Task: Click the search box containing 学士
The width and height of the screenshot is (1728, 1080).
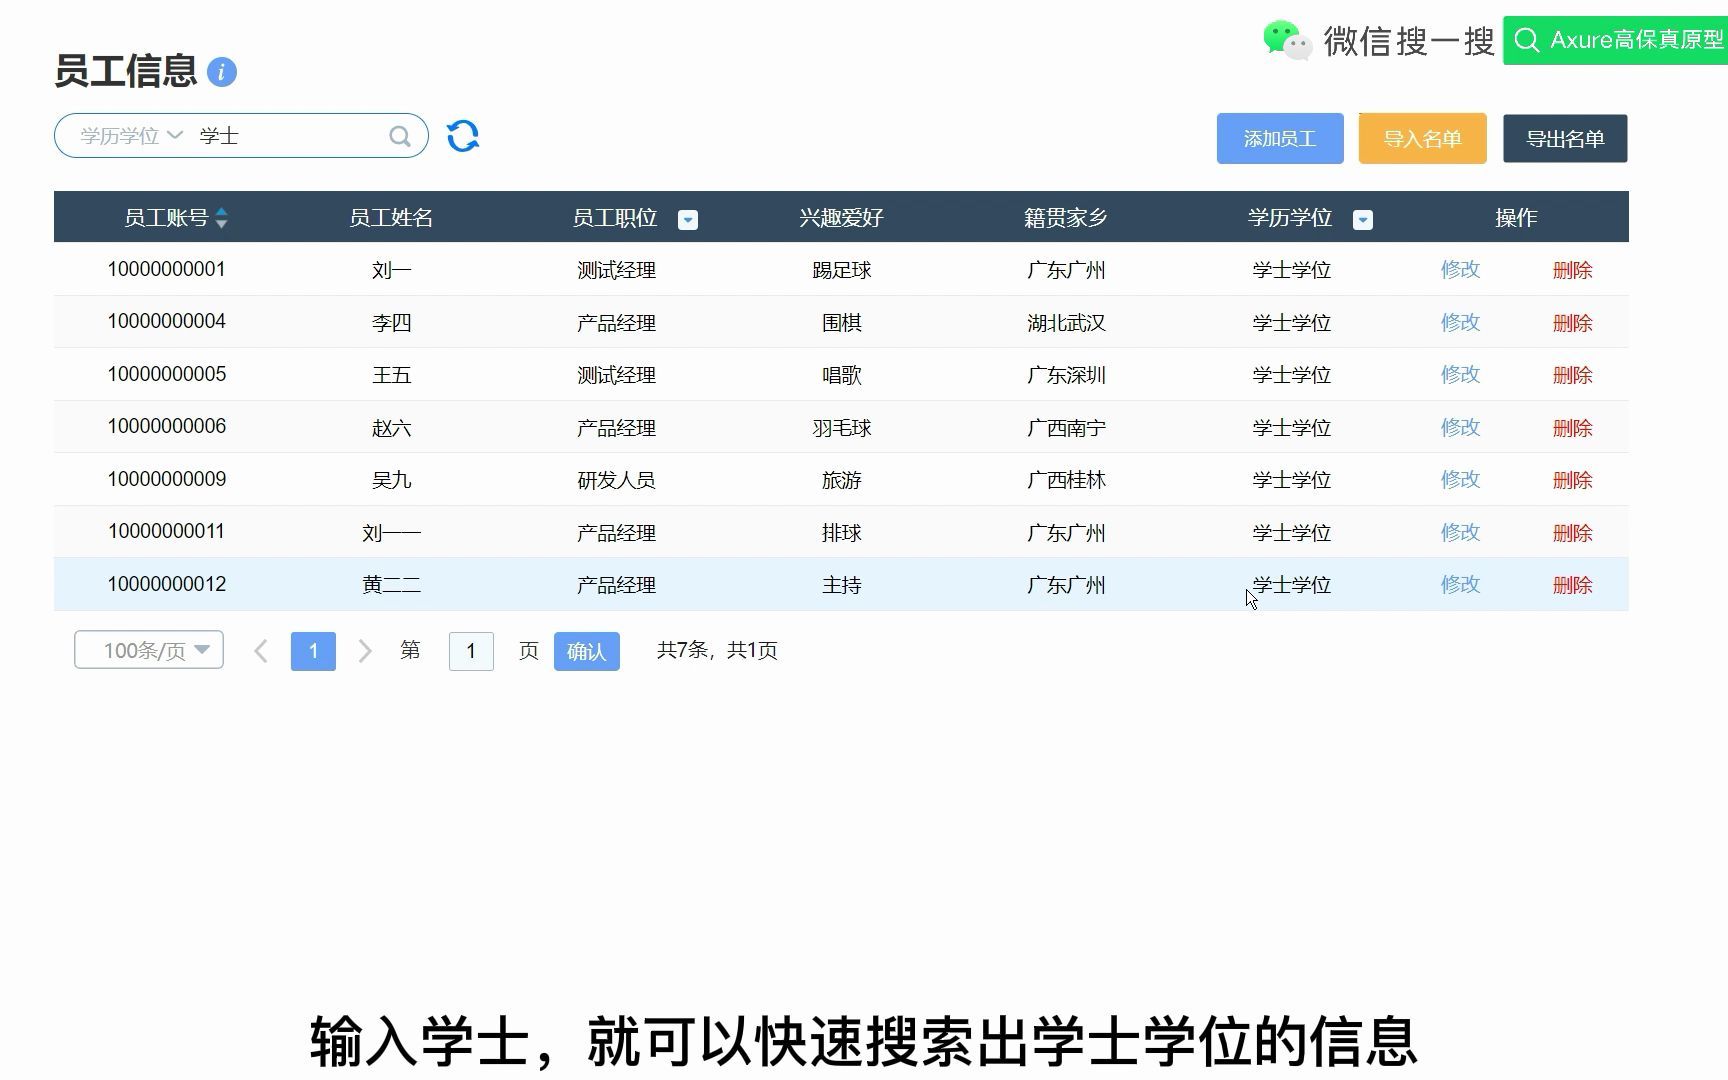Action: 241,136
